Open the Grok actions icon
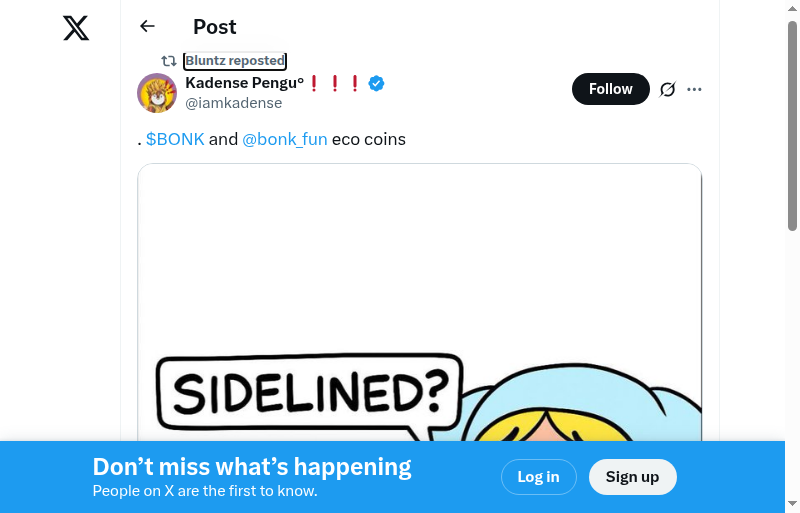 (x=668, y=89)
